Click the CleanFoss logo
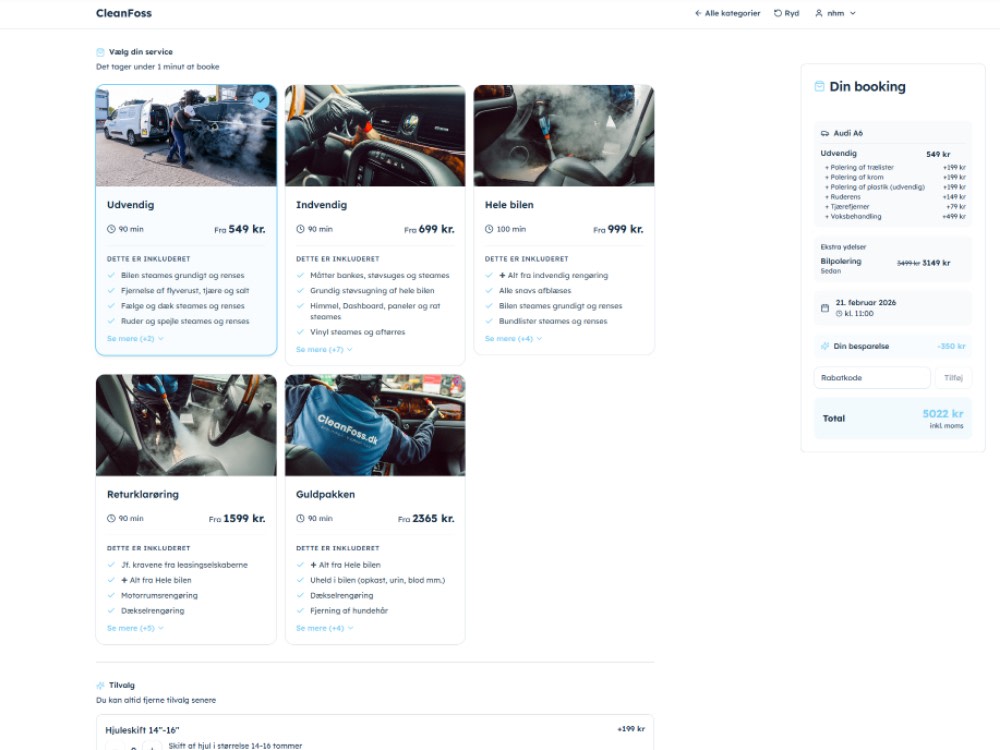The image size is (1000, 750). coord(124,13)
